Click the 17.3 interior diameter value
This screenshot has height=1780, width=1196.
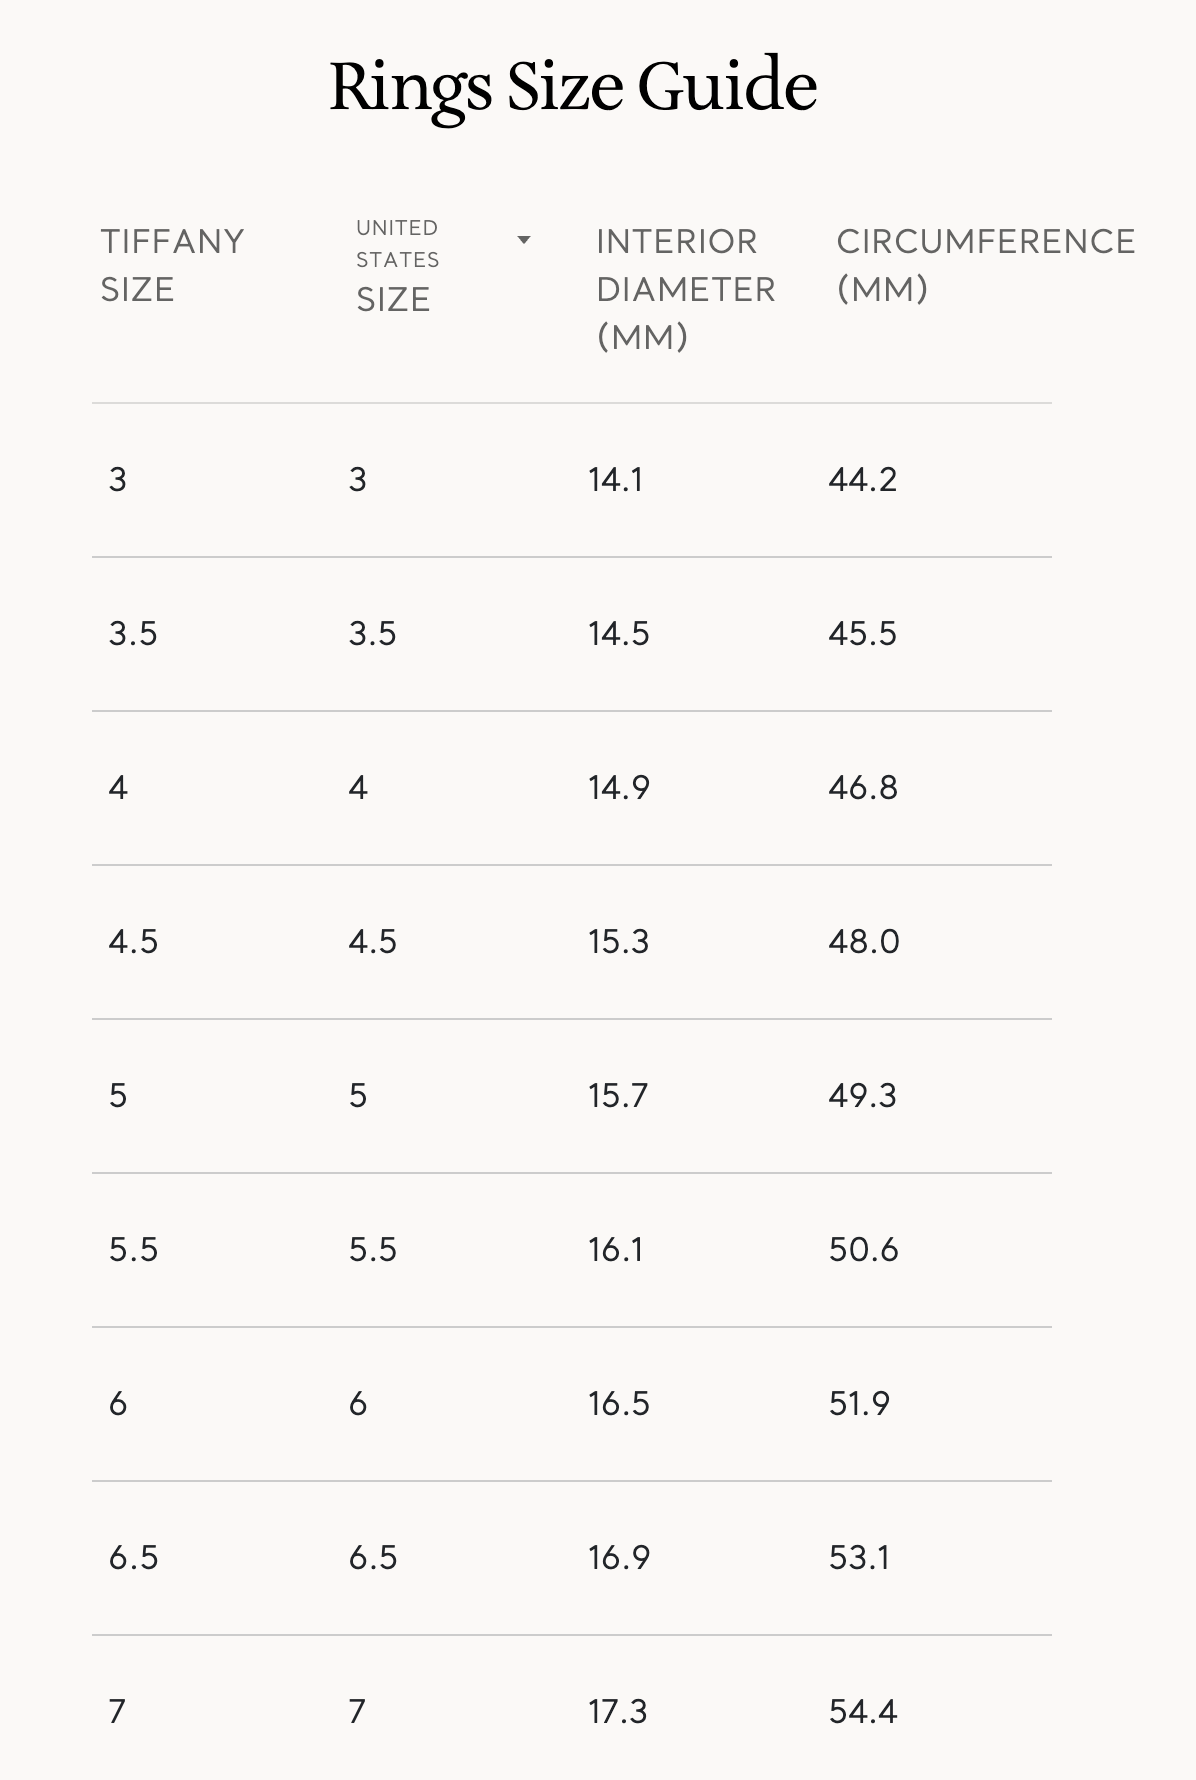(x=617, y=1712)
